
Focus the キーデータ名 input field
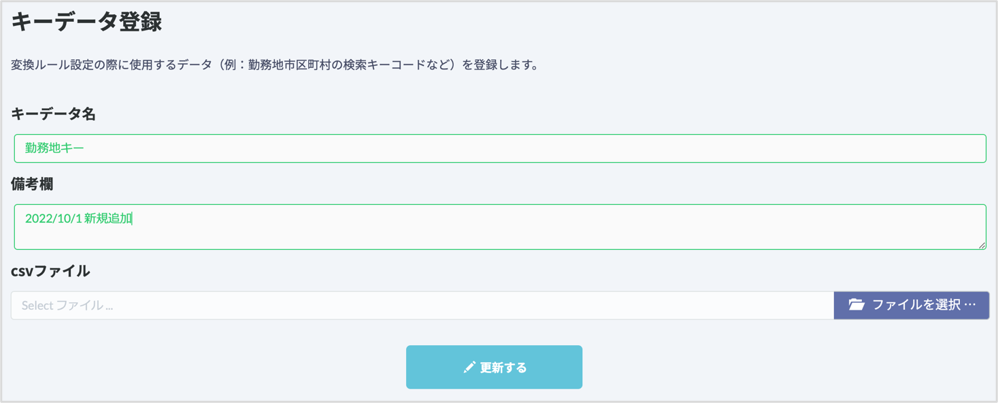point(500,148)
